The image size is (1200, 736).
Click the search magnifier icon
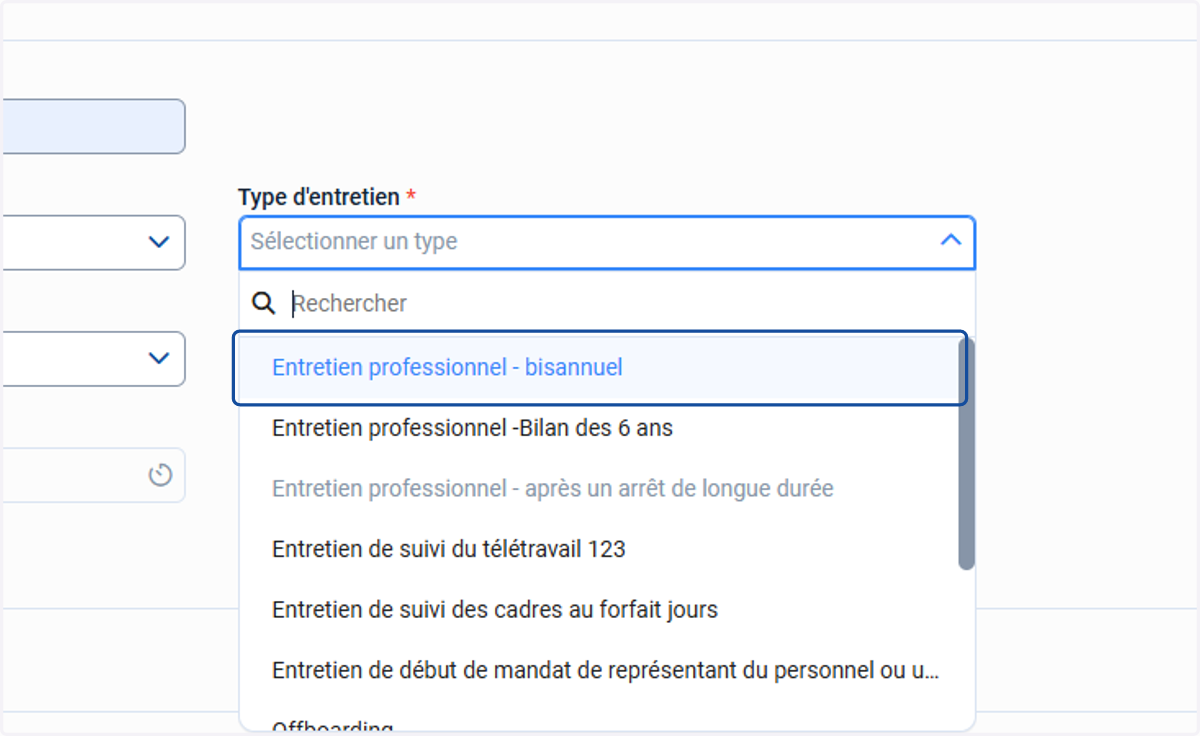tap(263, 303)
